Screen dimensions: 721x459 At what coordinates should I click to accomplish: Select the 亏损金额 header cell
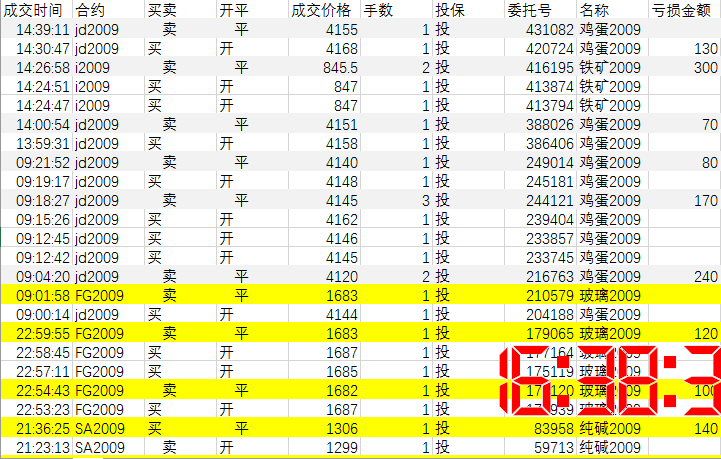[x=684, y=10]
